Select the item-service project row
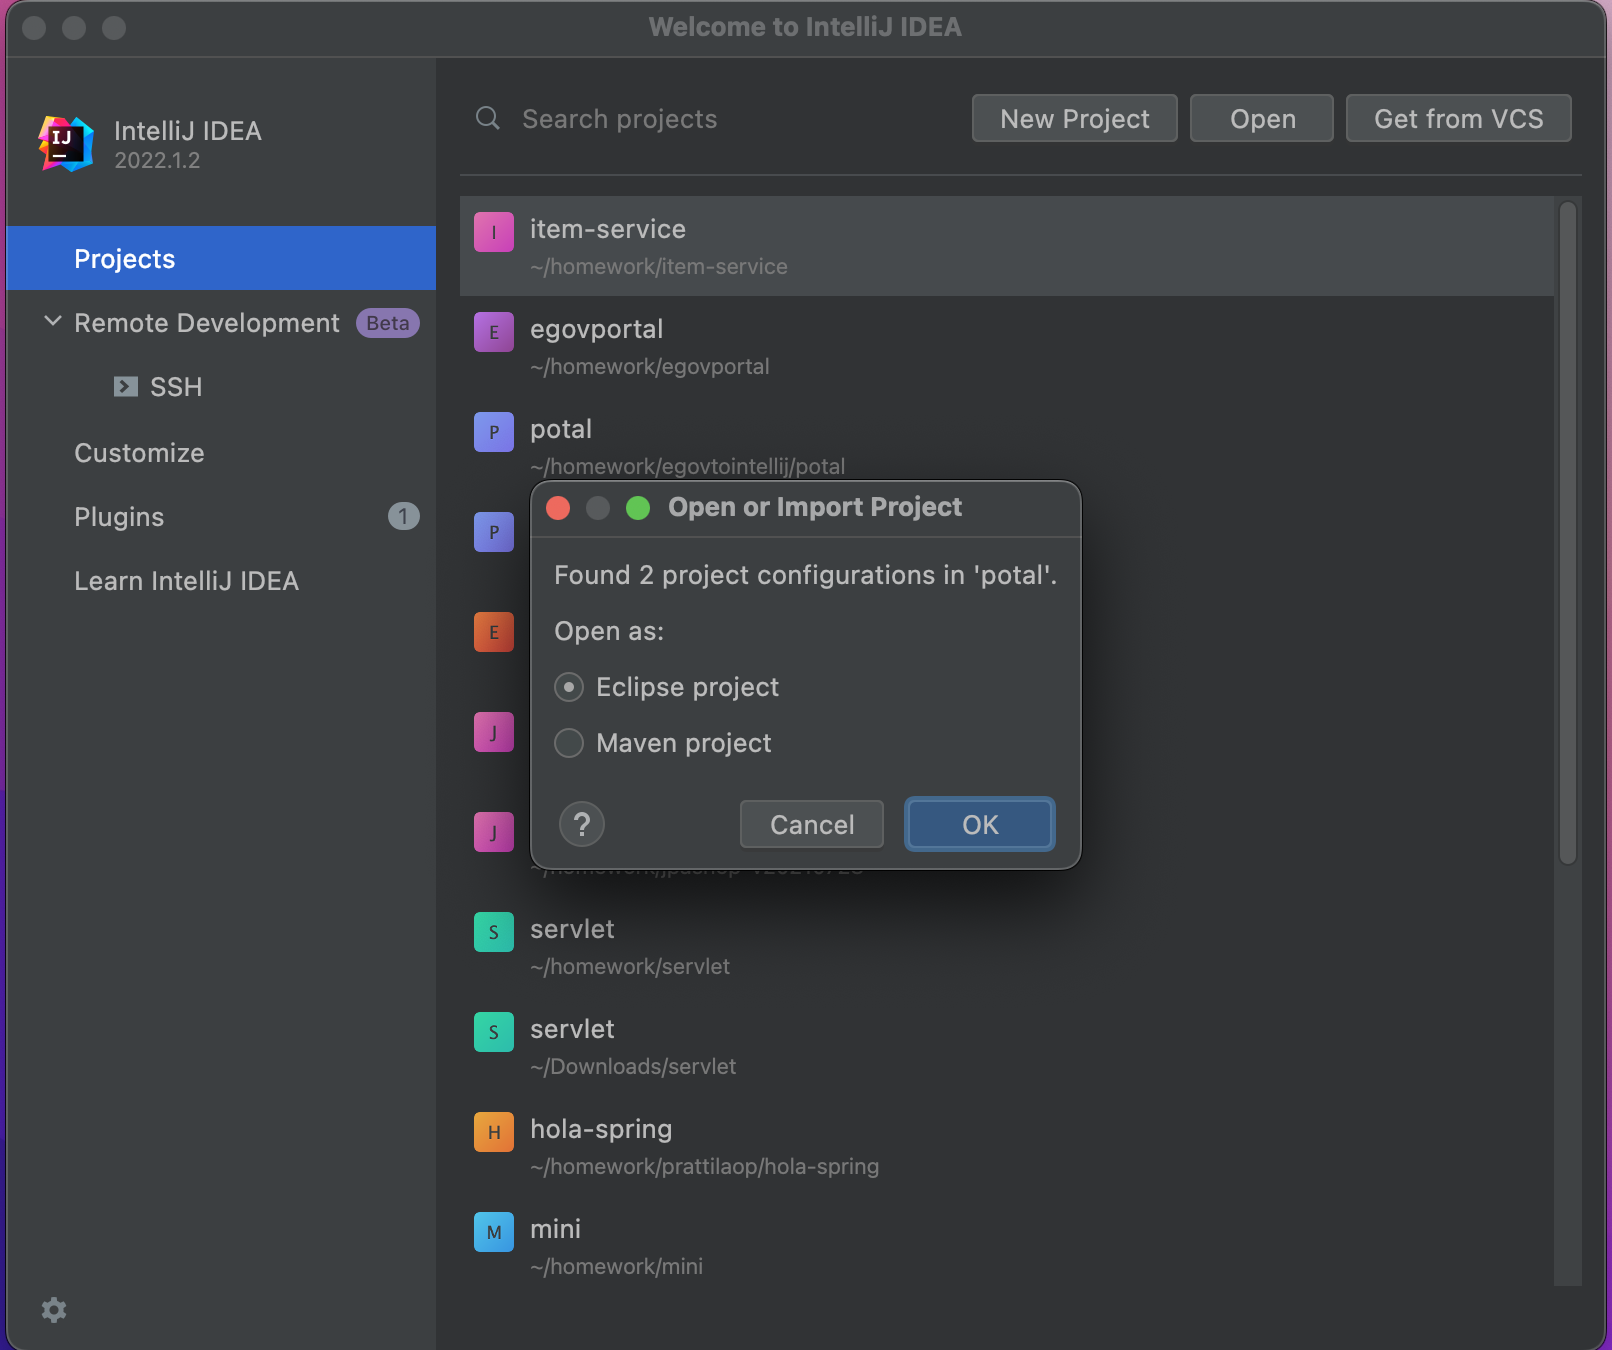1612x1350 pixels. pos(1007,246)
